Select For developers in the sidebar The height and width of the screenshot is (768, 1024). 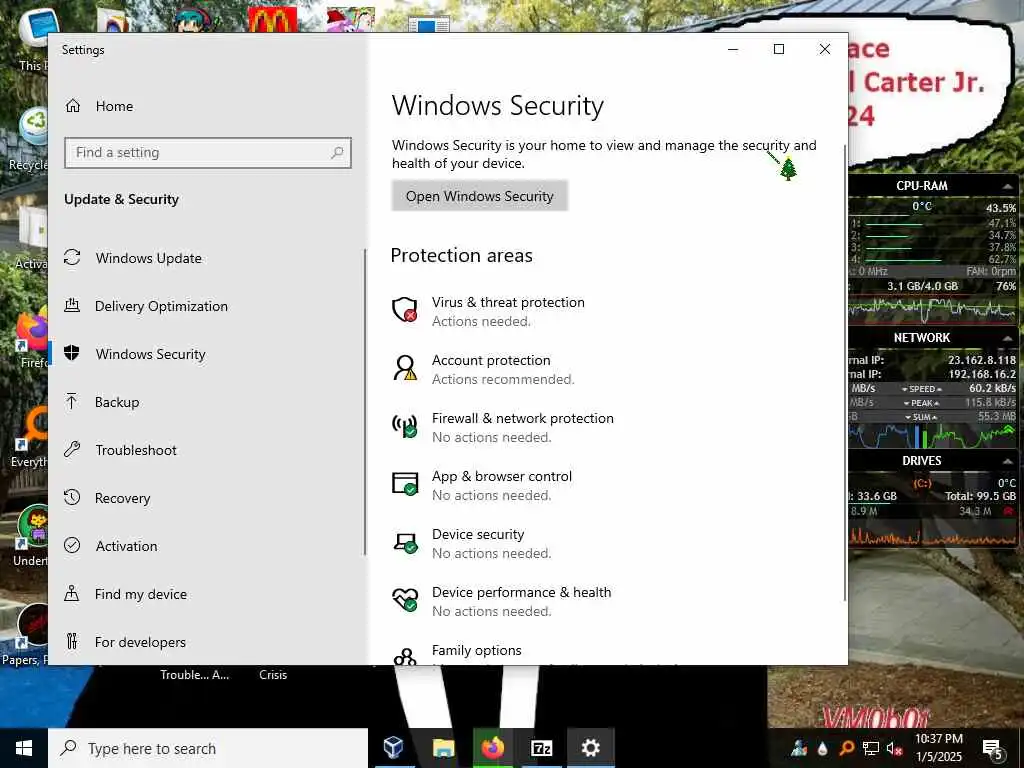206,642
